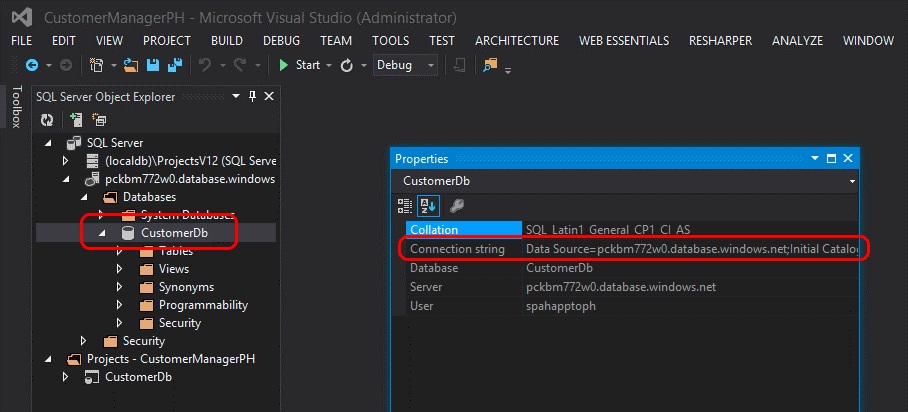This screenshot has height=412, width=908.
Task: Switch Properties to Categorized view
Action: tap(405, 206)
